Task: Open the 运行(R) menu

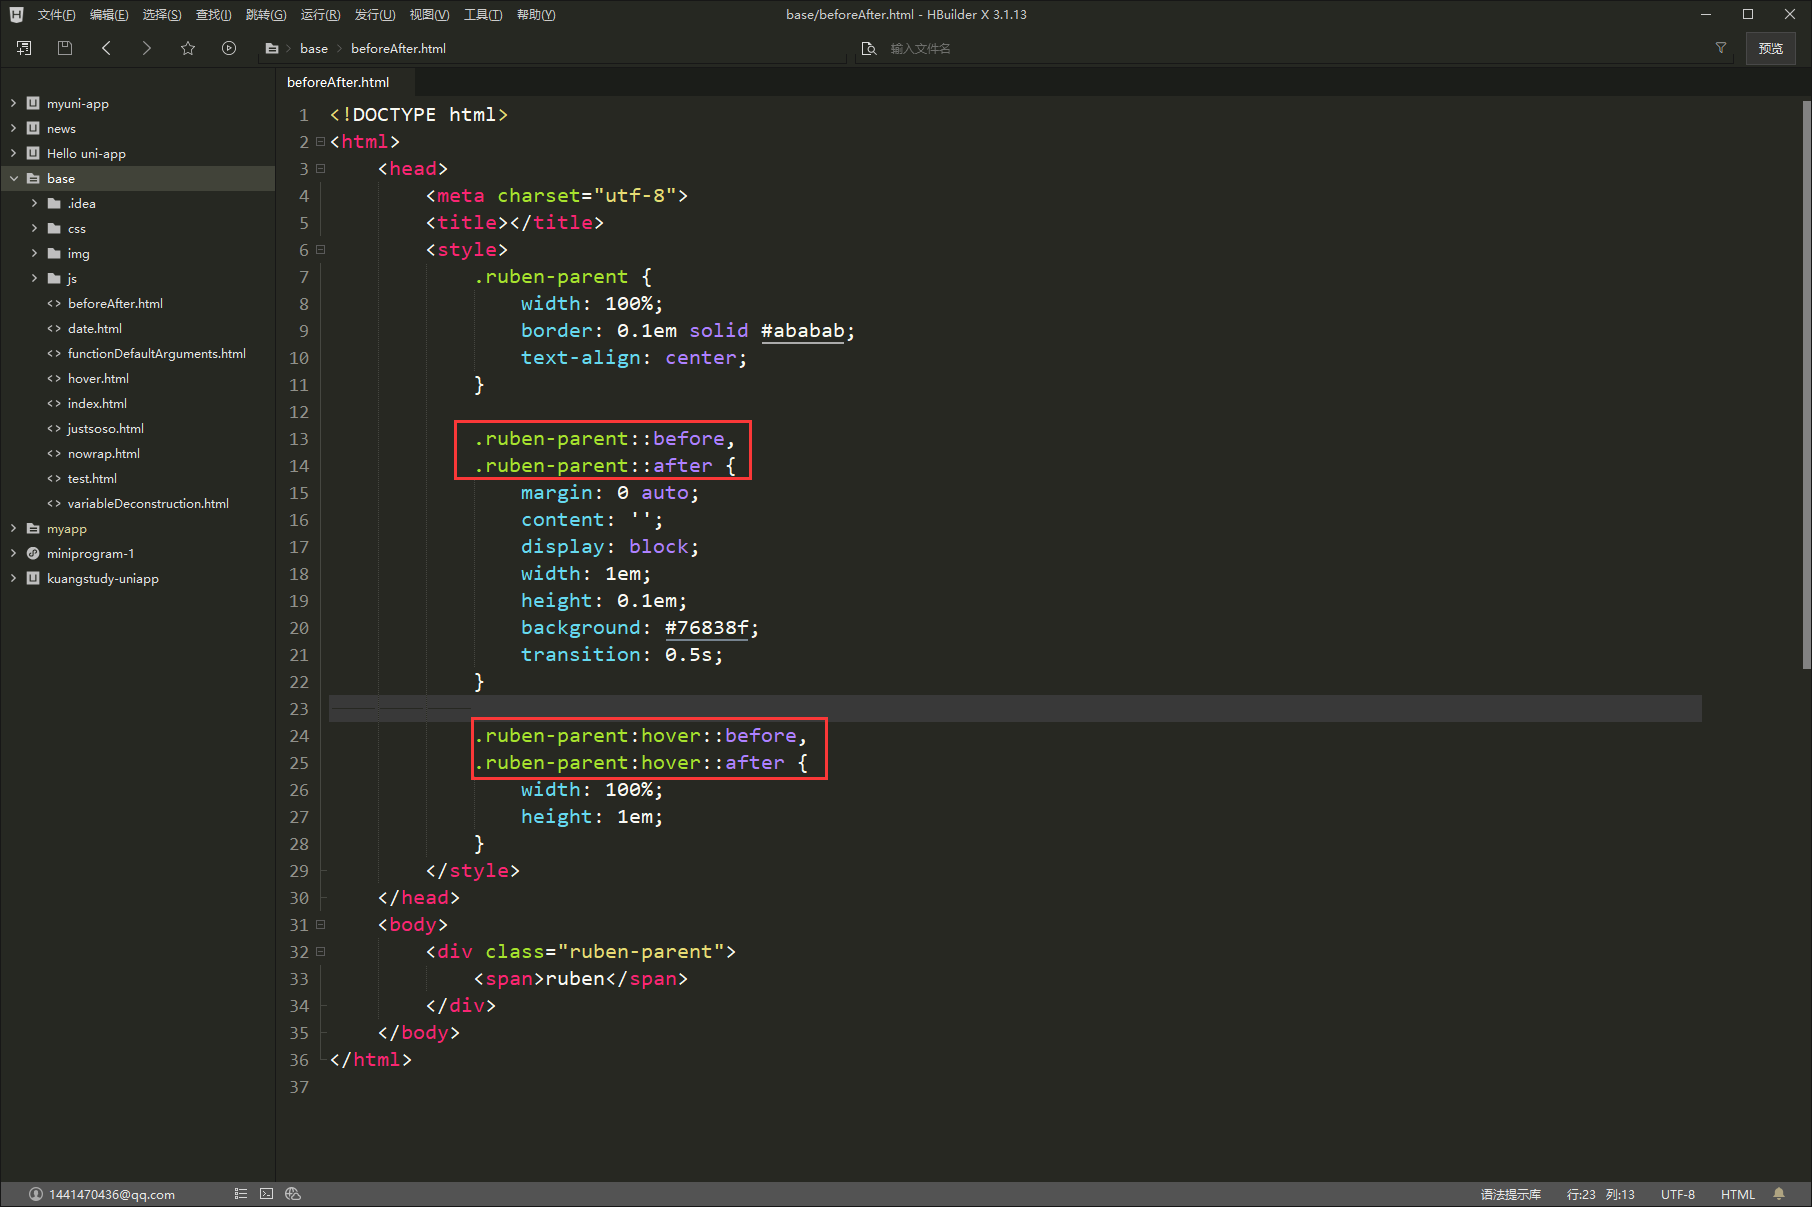Action: tap(320, 15)
